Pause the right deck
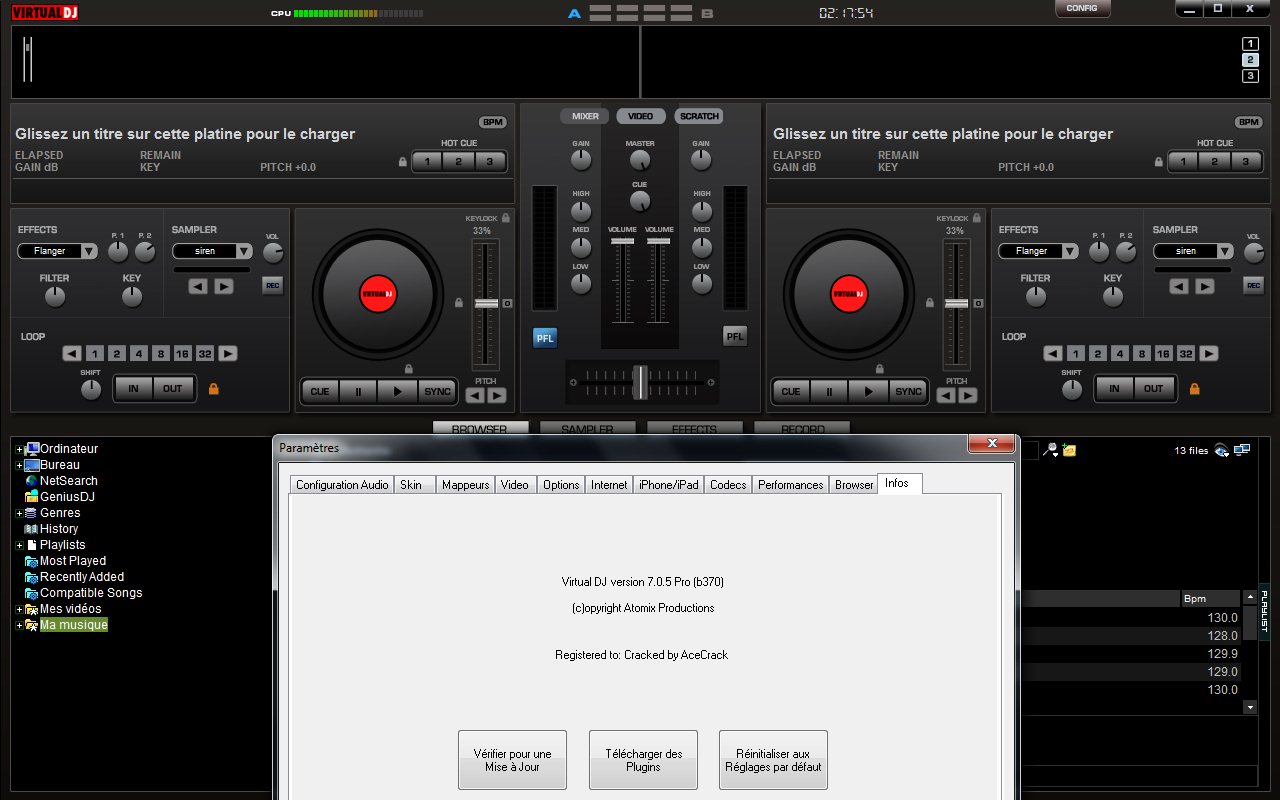This screenshot has height=800, width=1280. [x=829, y=391]
